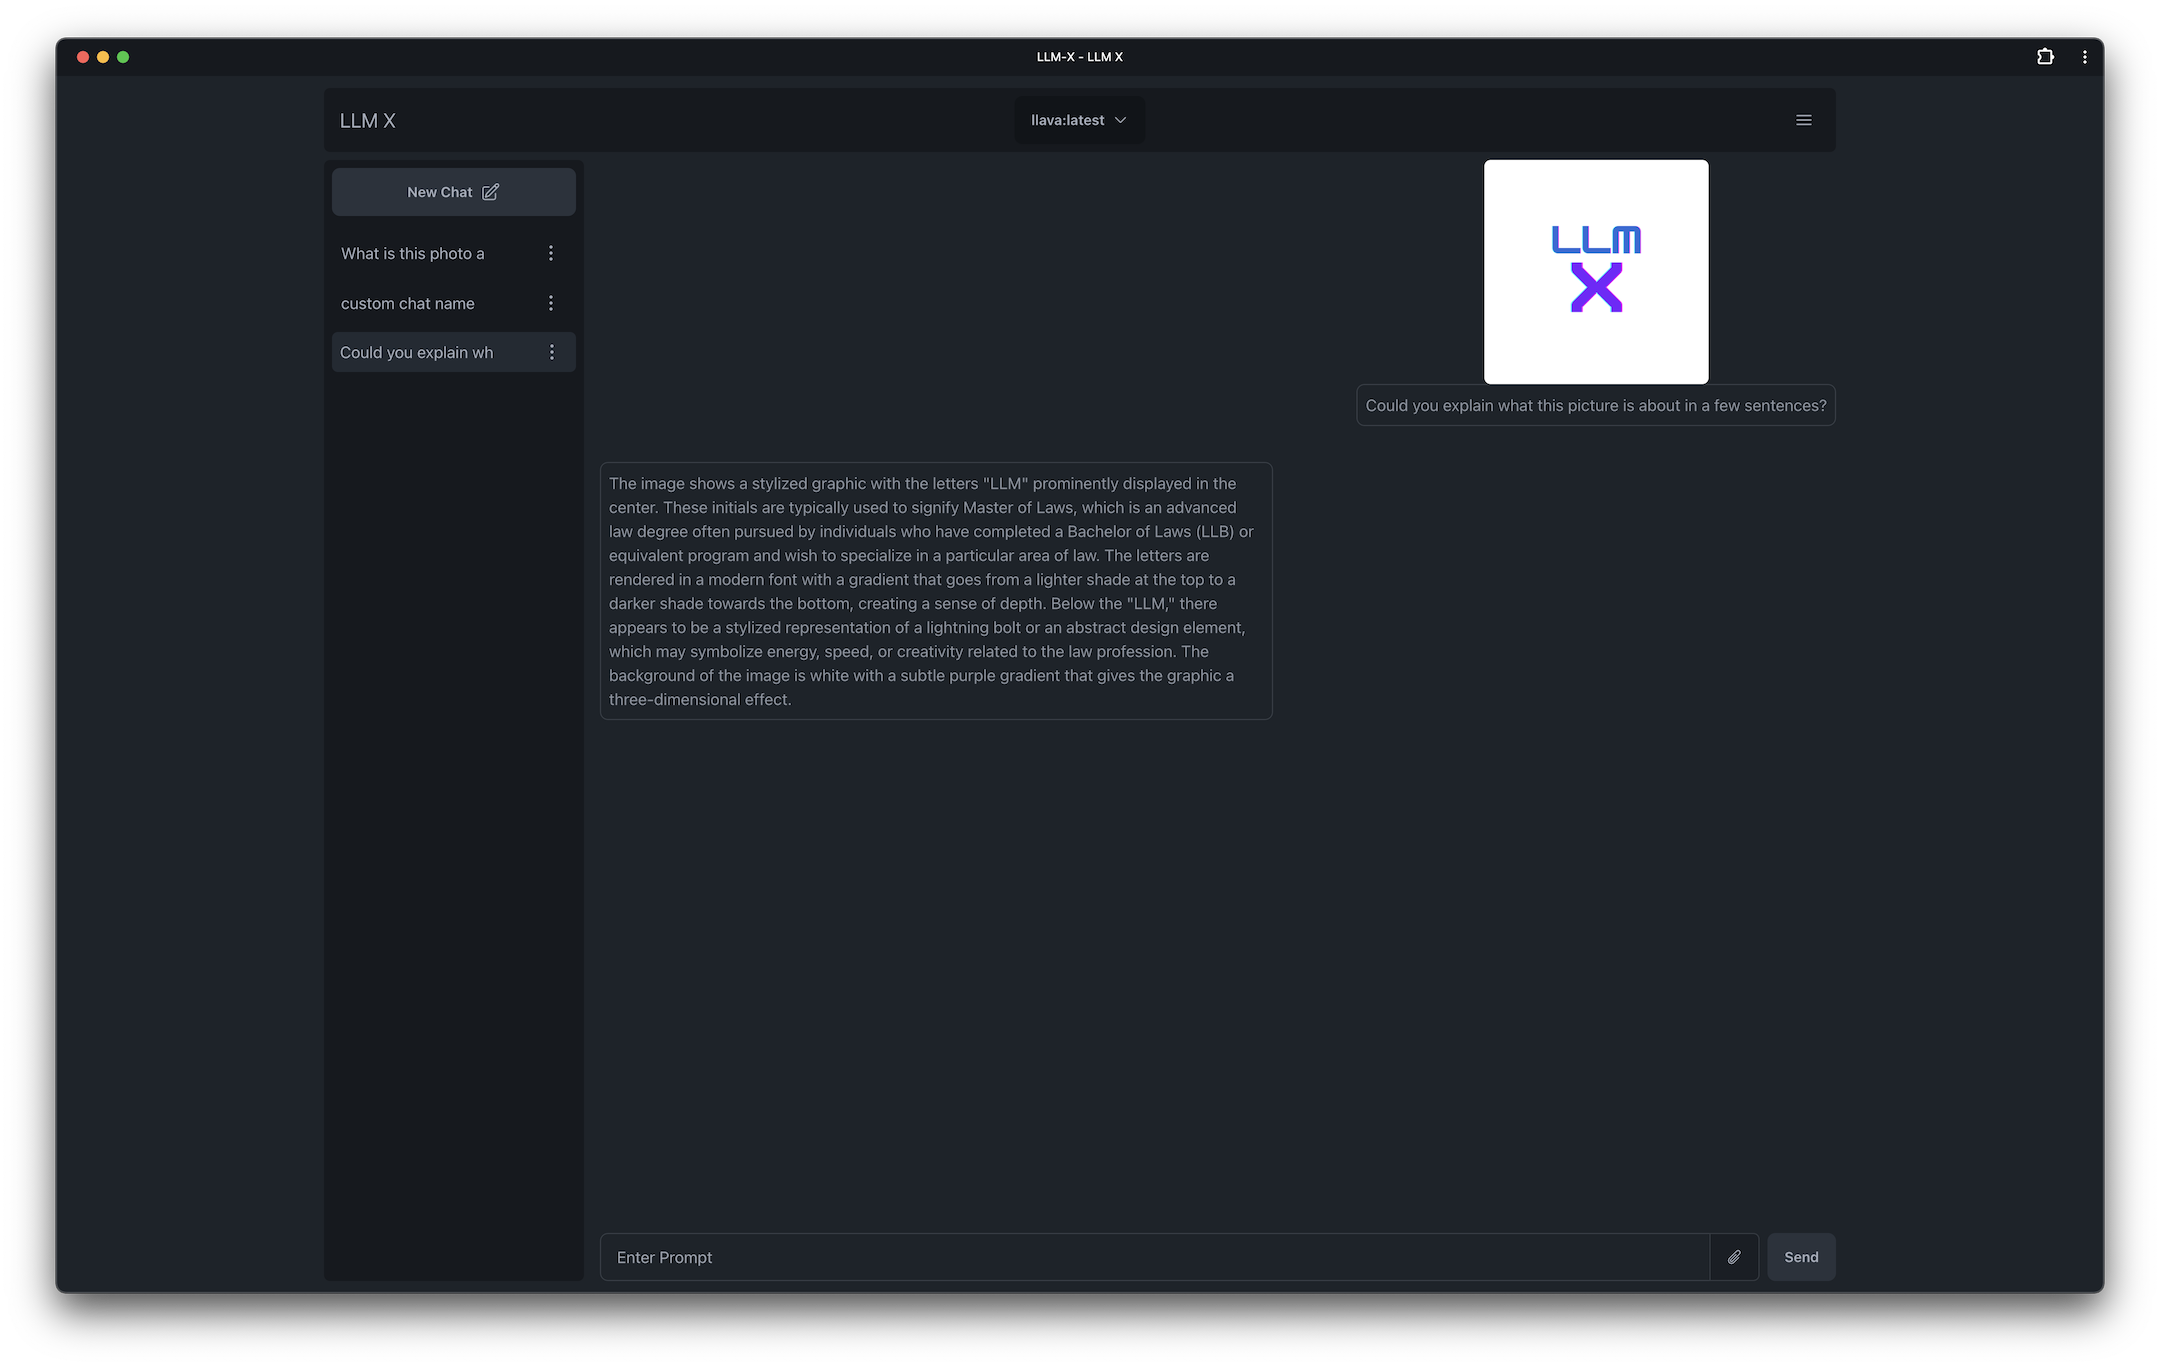2160x1367 pixels.
Task: Select the 'What is this photo a' chat
Action: click(412, 254)
